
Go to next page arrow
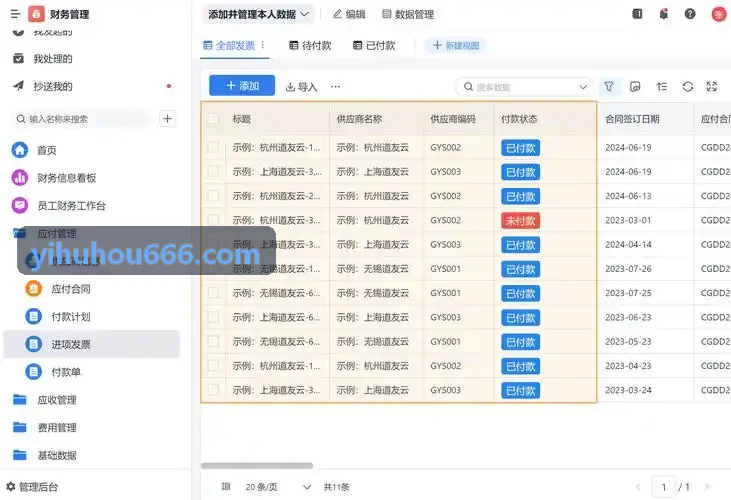(707, 487)
